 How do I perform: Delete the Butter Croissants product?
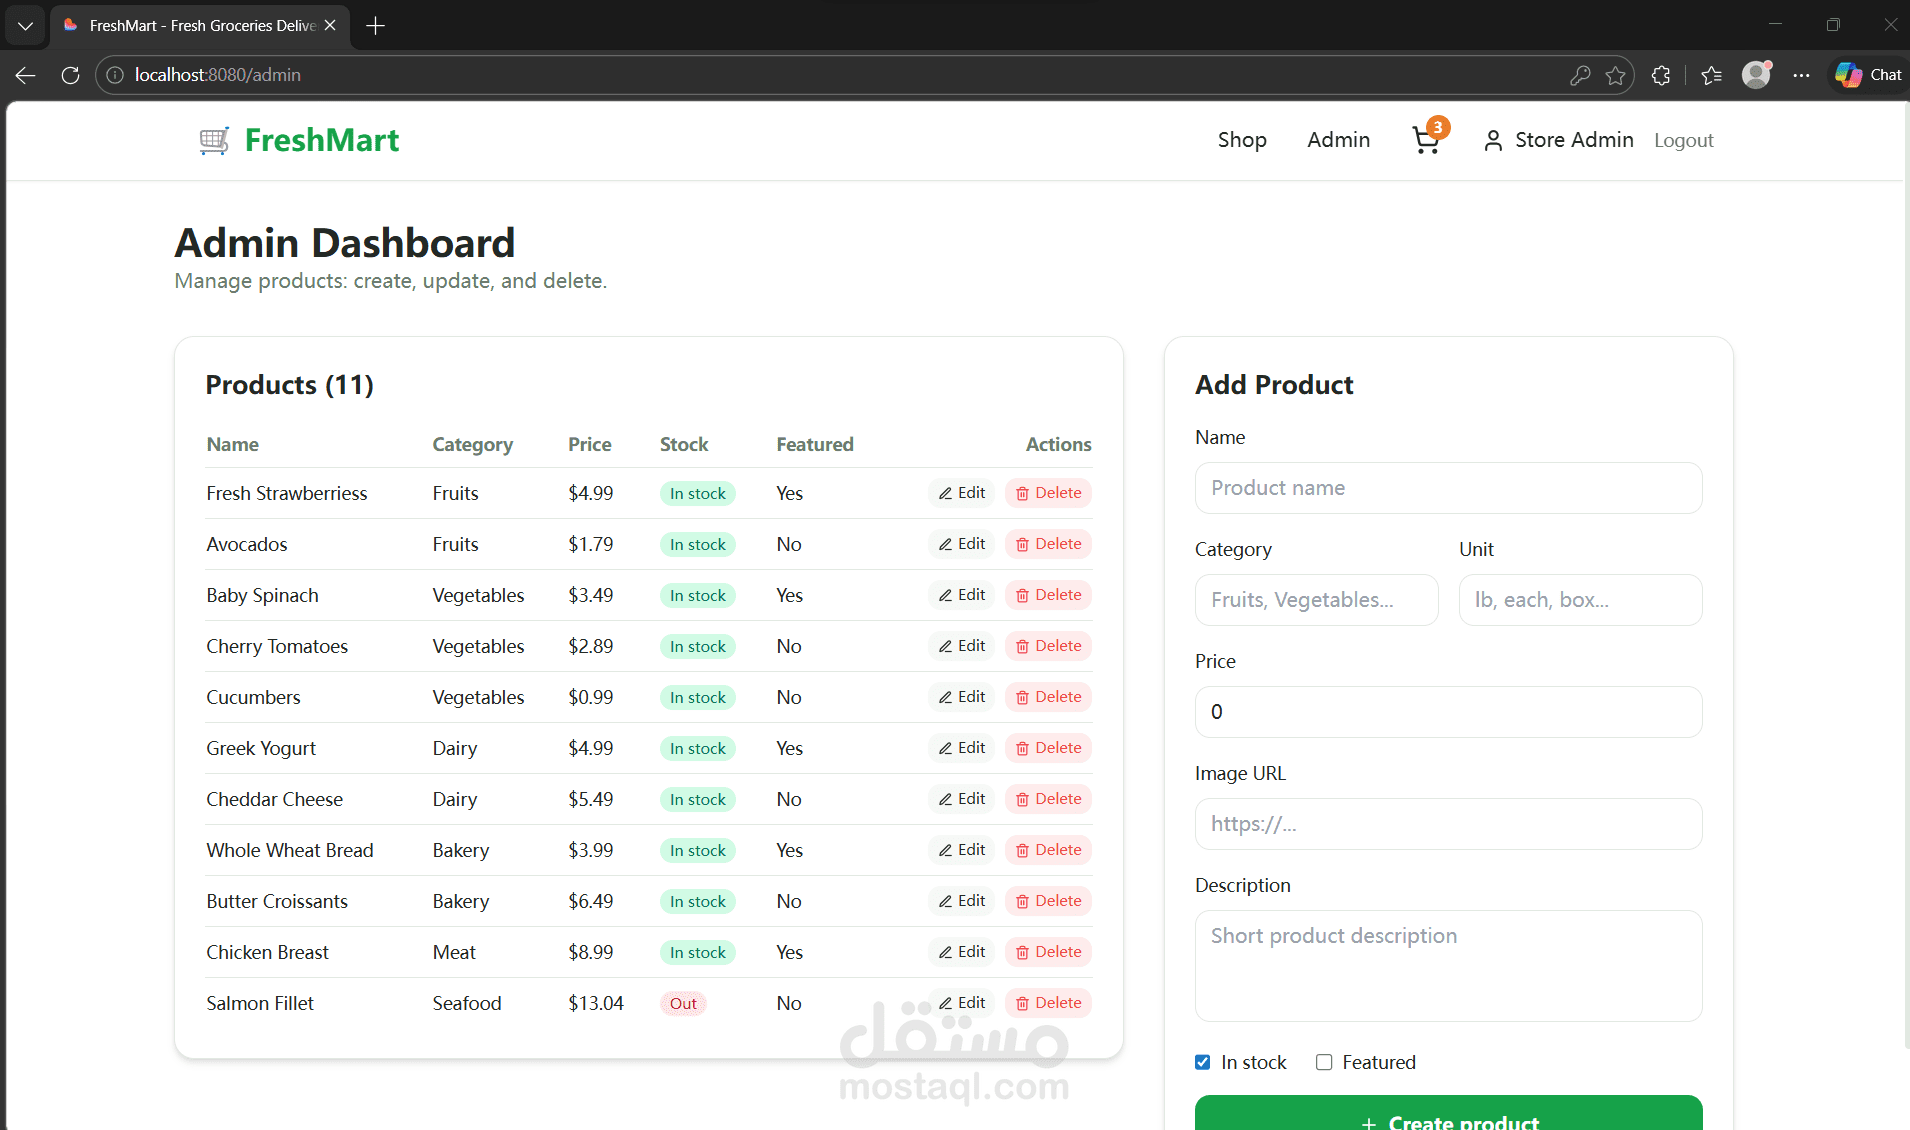[1049, 901]
